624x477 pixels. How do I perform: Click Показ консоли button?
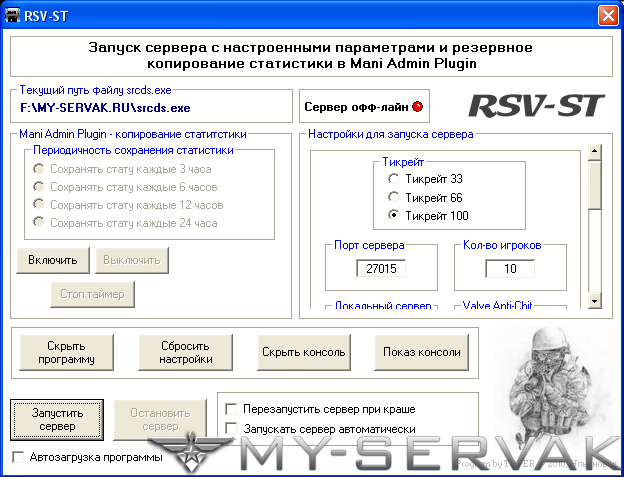421,352
